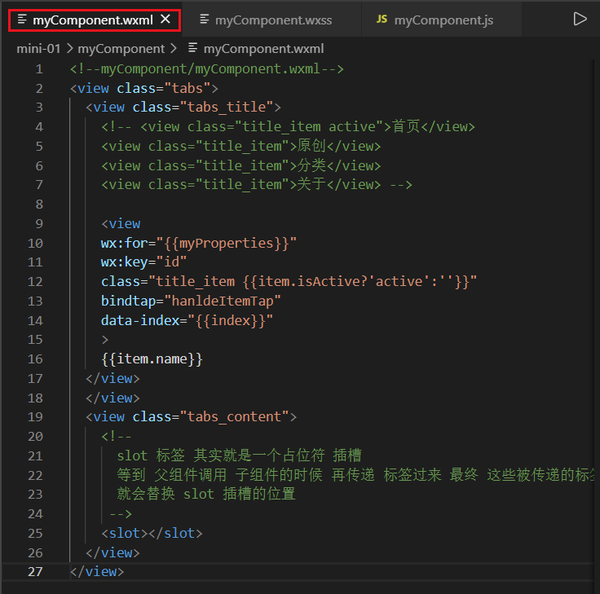Screen dimensions: 600x594
Task: Click the file icon on myComponent.wxml tab
Action: click(x=22, y=19)
